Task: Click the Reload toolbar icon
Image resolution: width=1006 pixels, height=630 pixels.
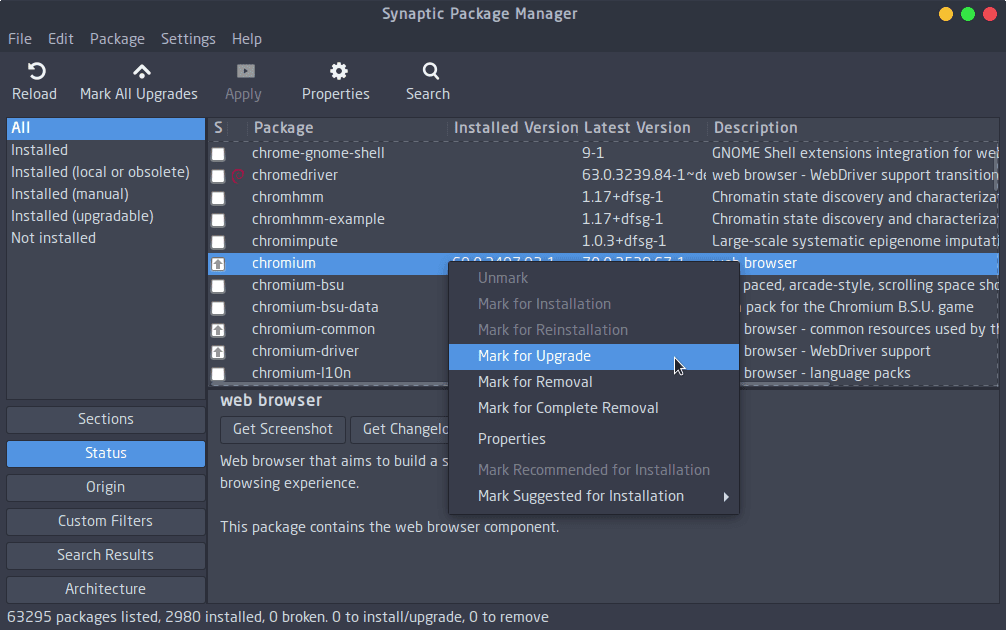Action: [x=36, y=71]
